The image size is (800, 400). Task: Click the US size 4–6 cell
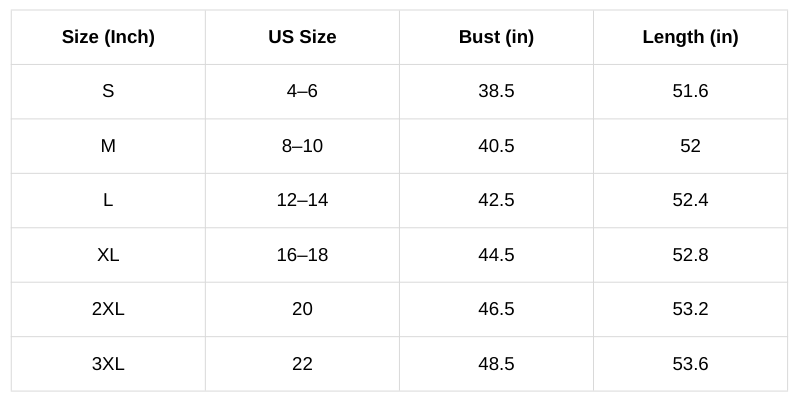pyautogui.click(x=302, y=91)
